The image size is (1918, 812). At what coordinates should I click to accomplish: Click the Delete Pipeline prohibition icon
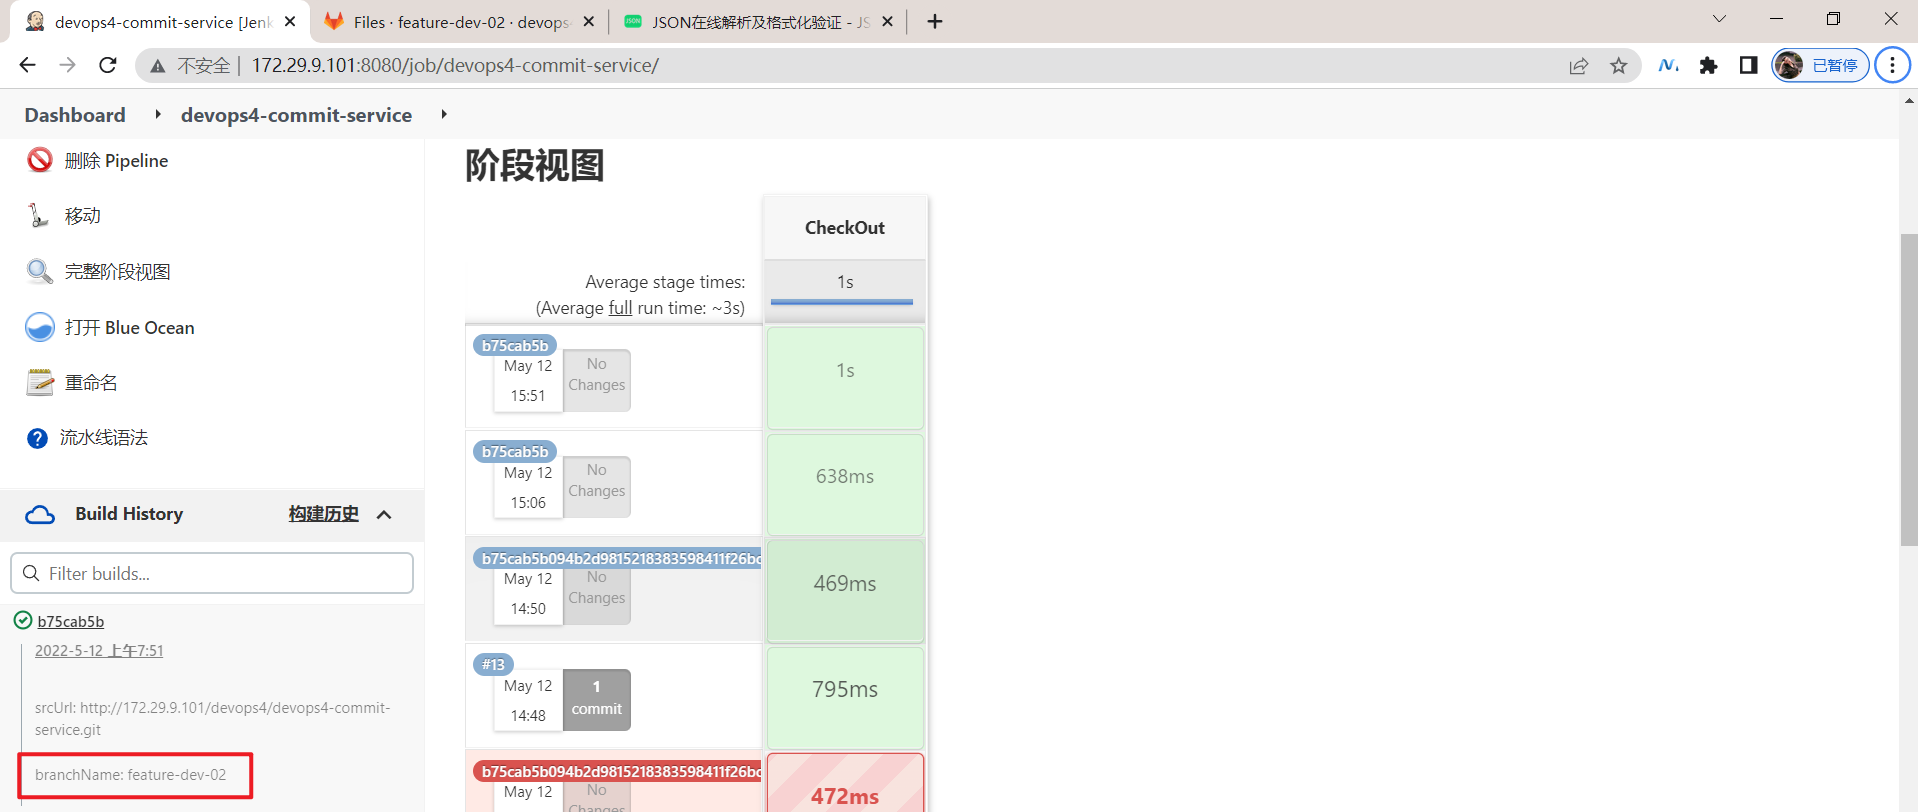[x=40, y=160]
